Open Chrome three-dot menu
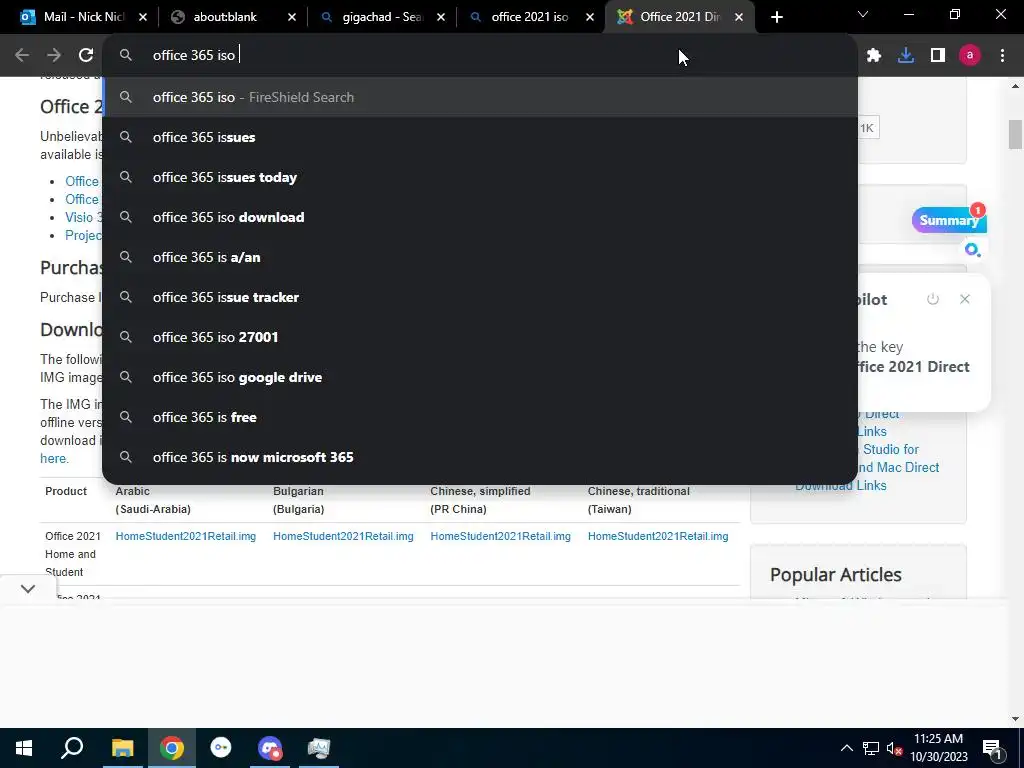The width and height of the screenshot is (1024, 768). point(1002,56)
